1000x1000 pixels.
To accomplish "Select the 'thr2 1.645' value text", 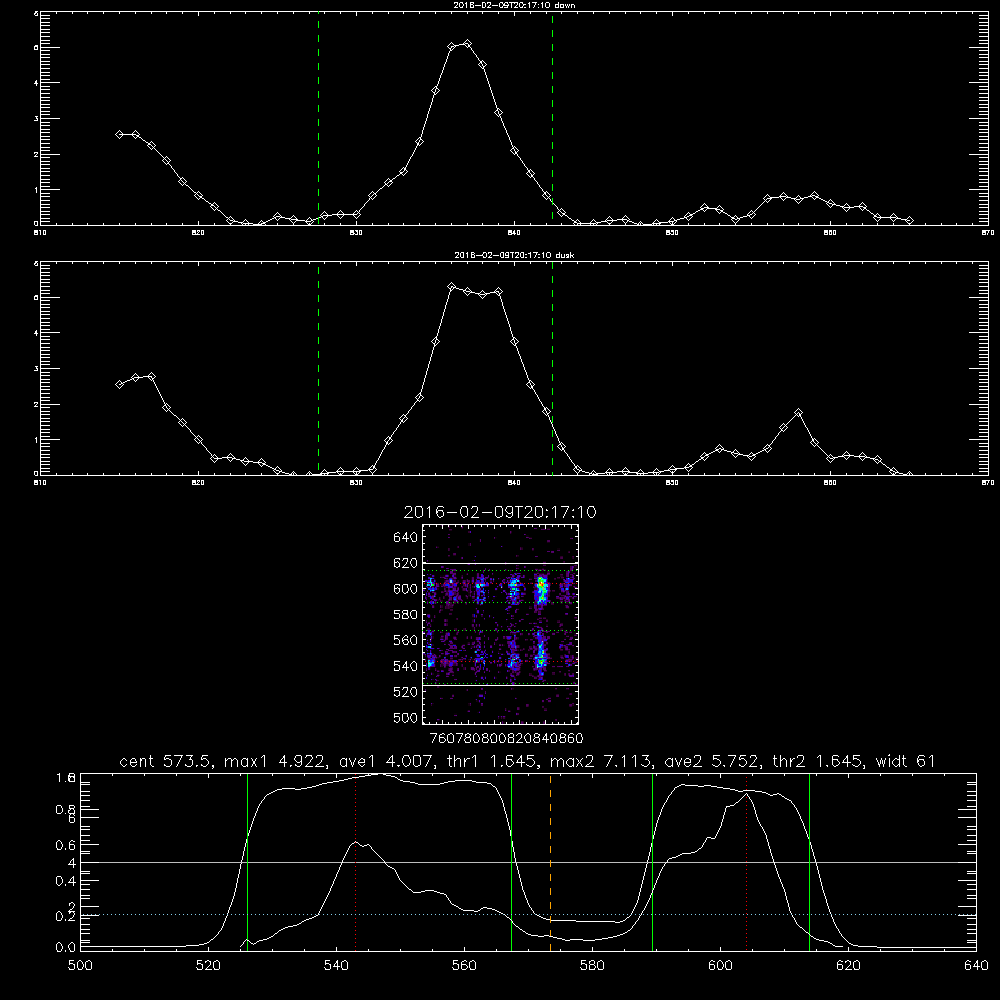I will [x=818, y=761].
